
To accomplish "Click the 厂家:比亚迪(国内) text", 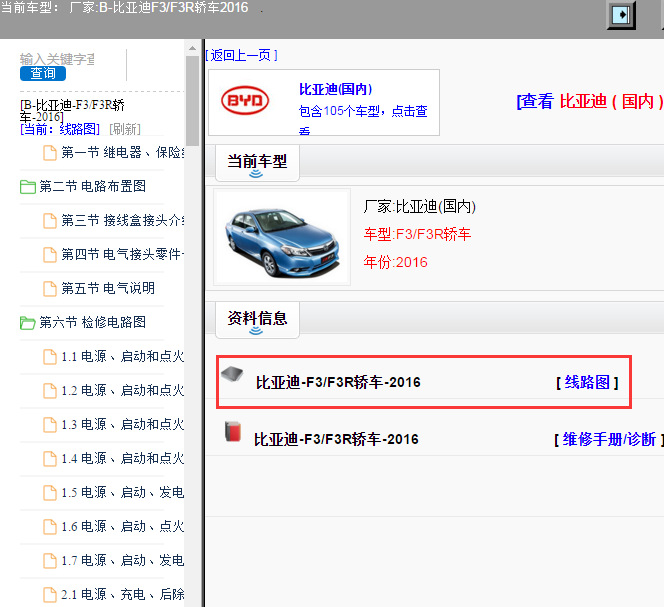I will click(x=420, y=207).
